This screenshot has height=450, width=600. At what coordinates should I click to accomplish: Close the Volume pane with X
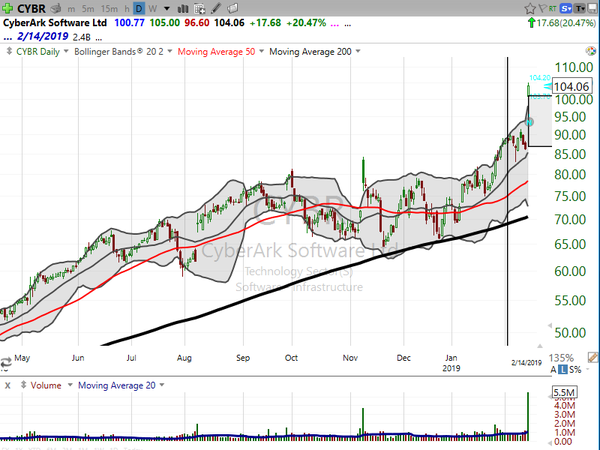[7, 385]
